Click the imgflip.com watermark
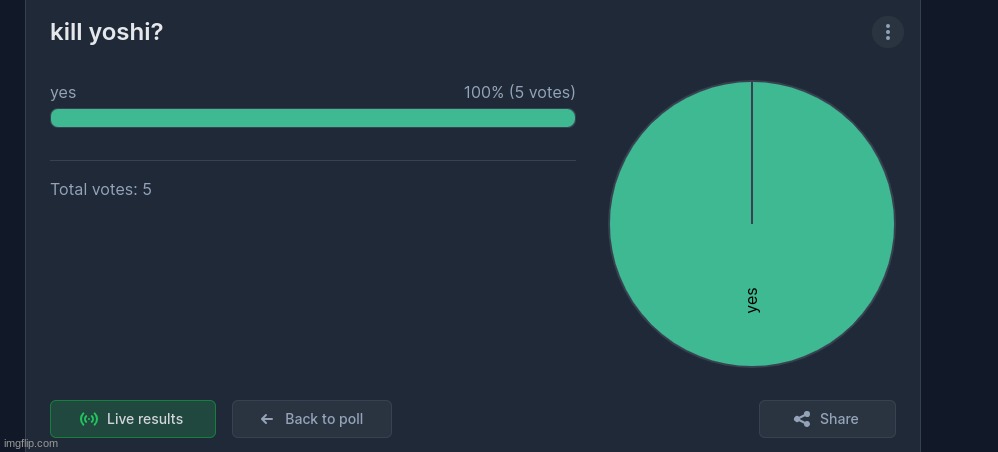The image size is (998, 452). coord(31,444)
